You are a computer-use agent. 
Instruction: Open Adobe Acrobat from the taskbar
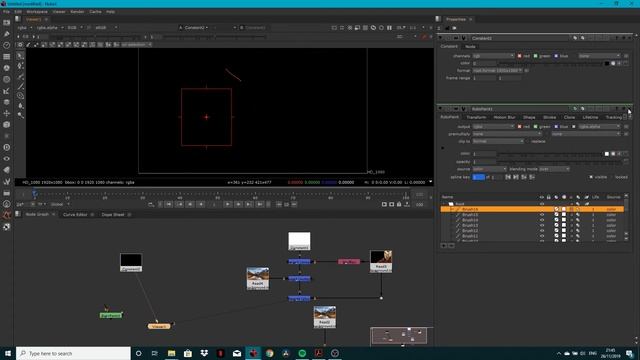pos(318,353)
